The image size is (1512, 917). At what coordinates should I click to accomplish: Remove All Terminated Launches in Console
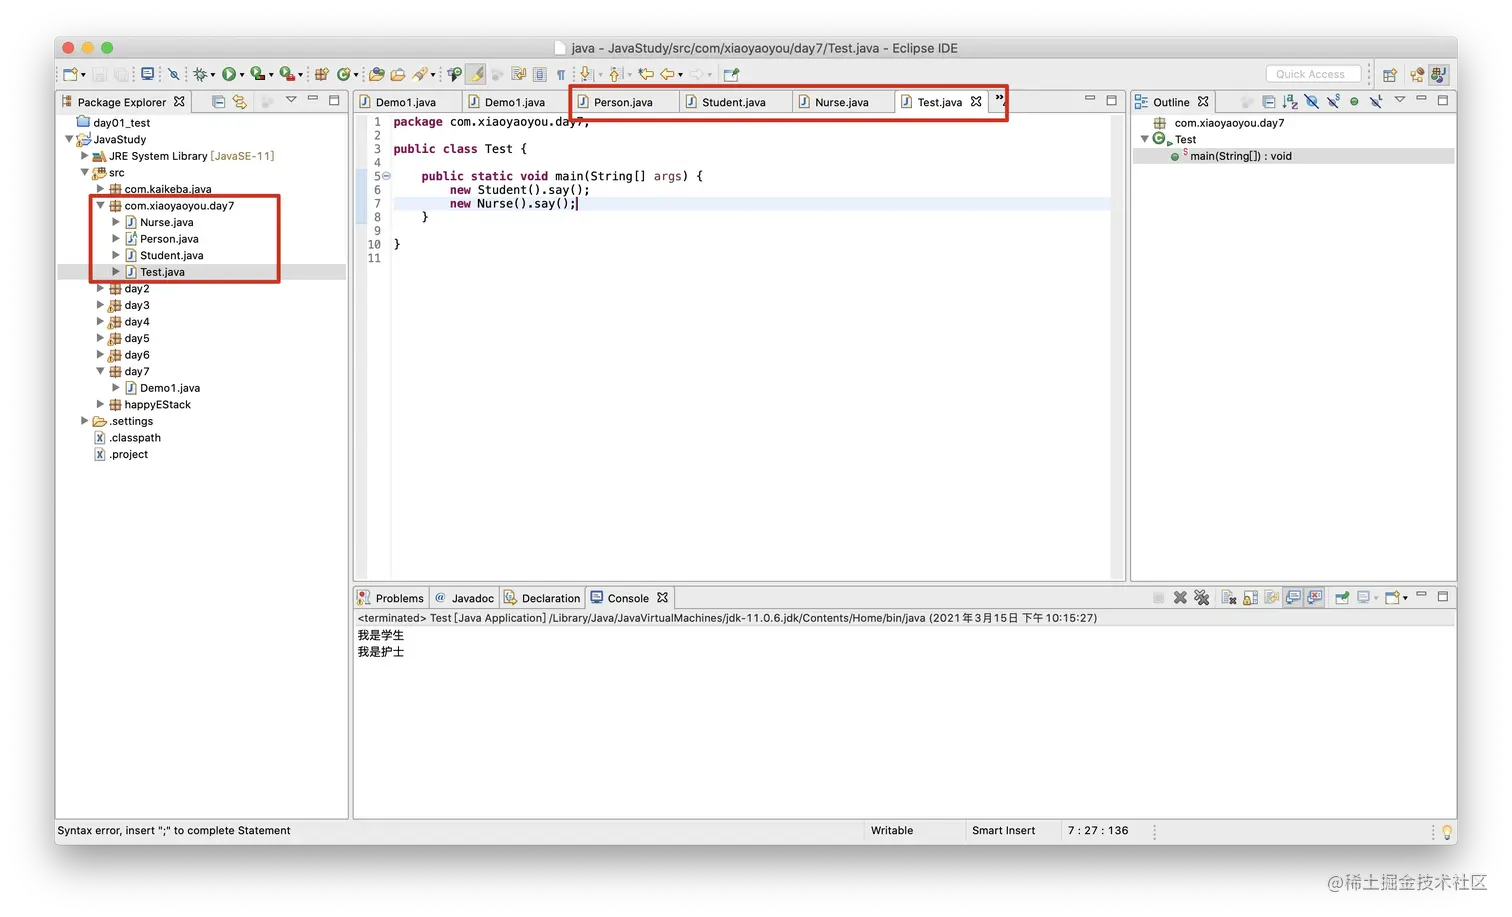point(1202,598)
